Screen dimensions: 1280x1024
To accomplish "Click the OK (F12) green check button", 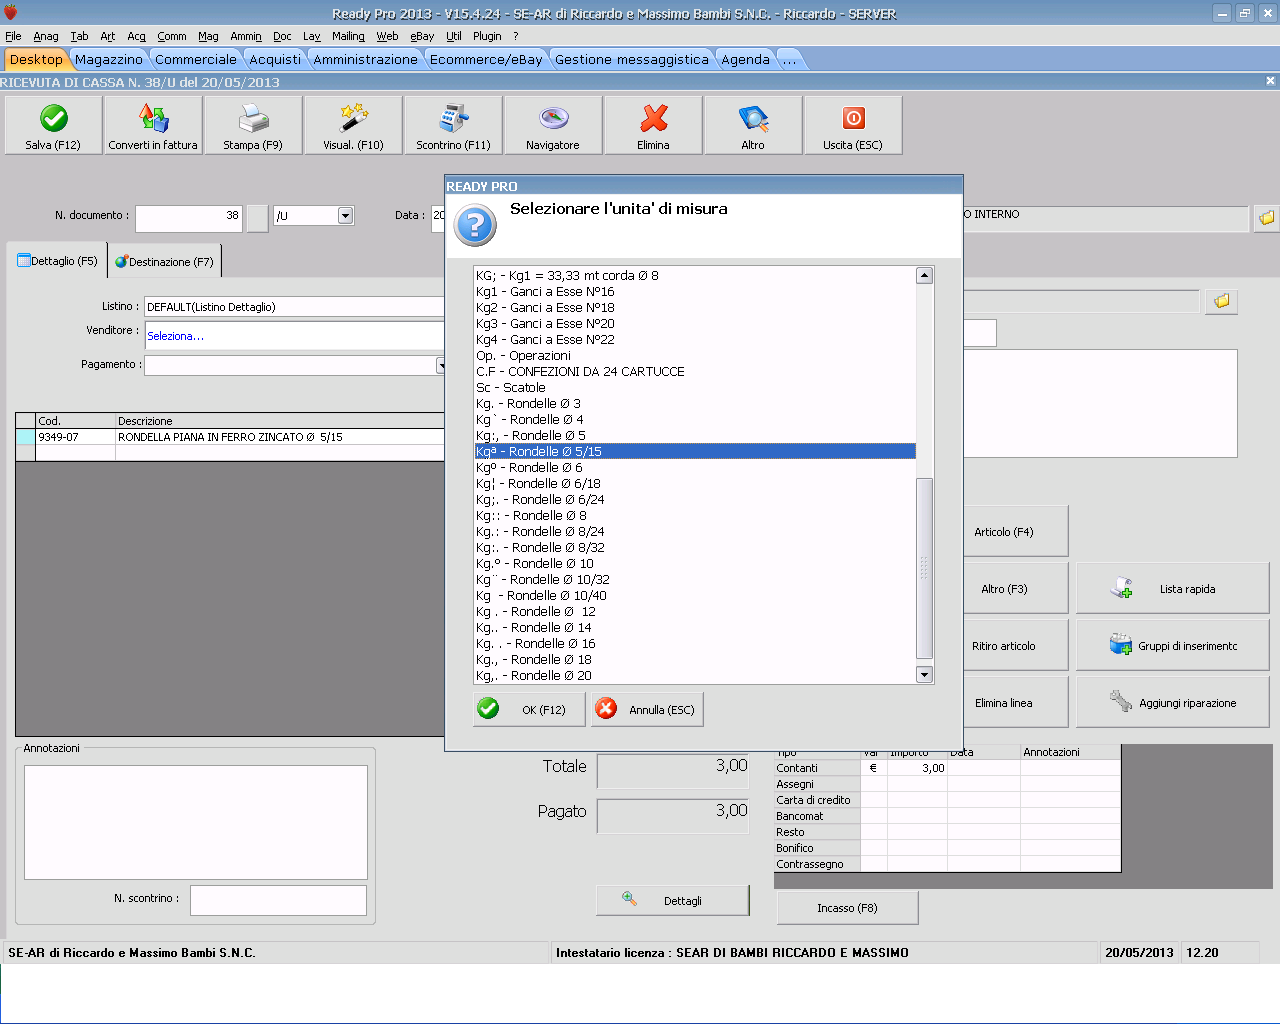I will [x=529, y=709].
